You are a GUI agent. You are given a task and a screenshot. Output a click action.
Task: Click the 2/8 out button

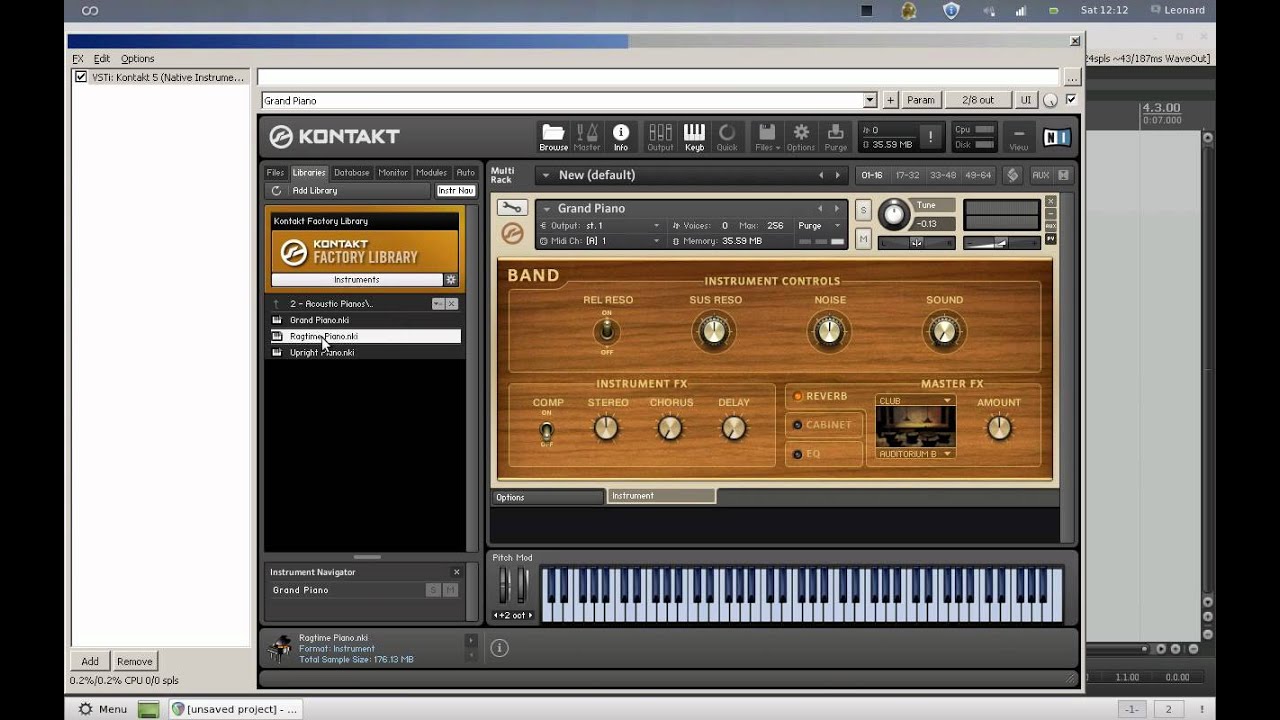coord(978,100)
